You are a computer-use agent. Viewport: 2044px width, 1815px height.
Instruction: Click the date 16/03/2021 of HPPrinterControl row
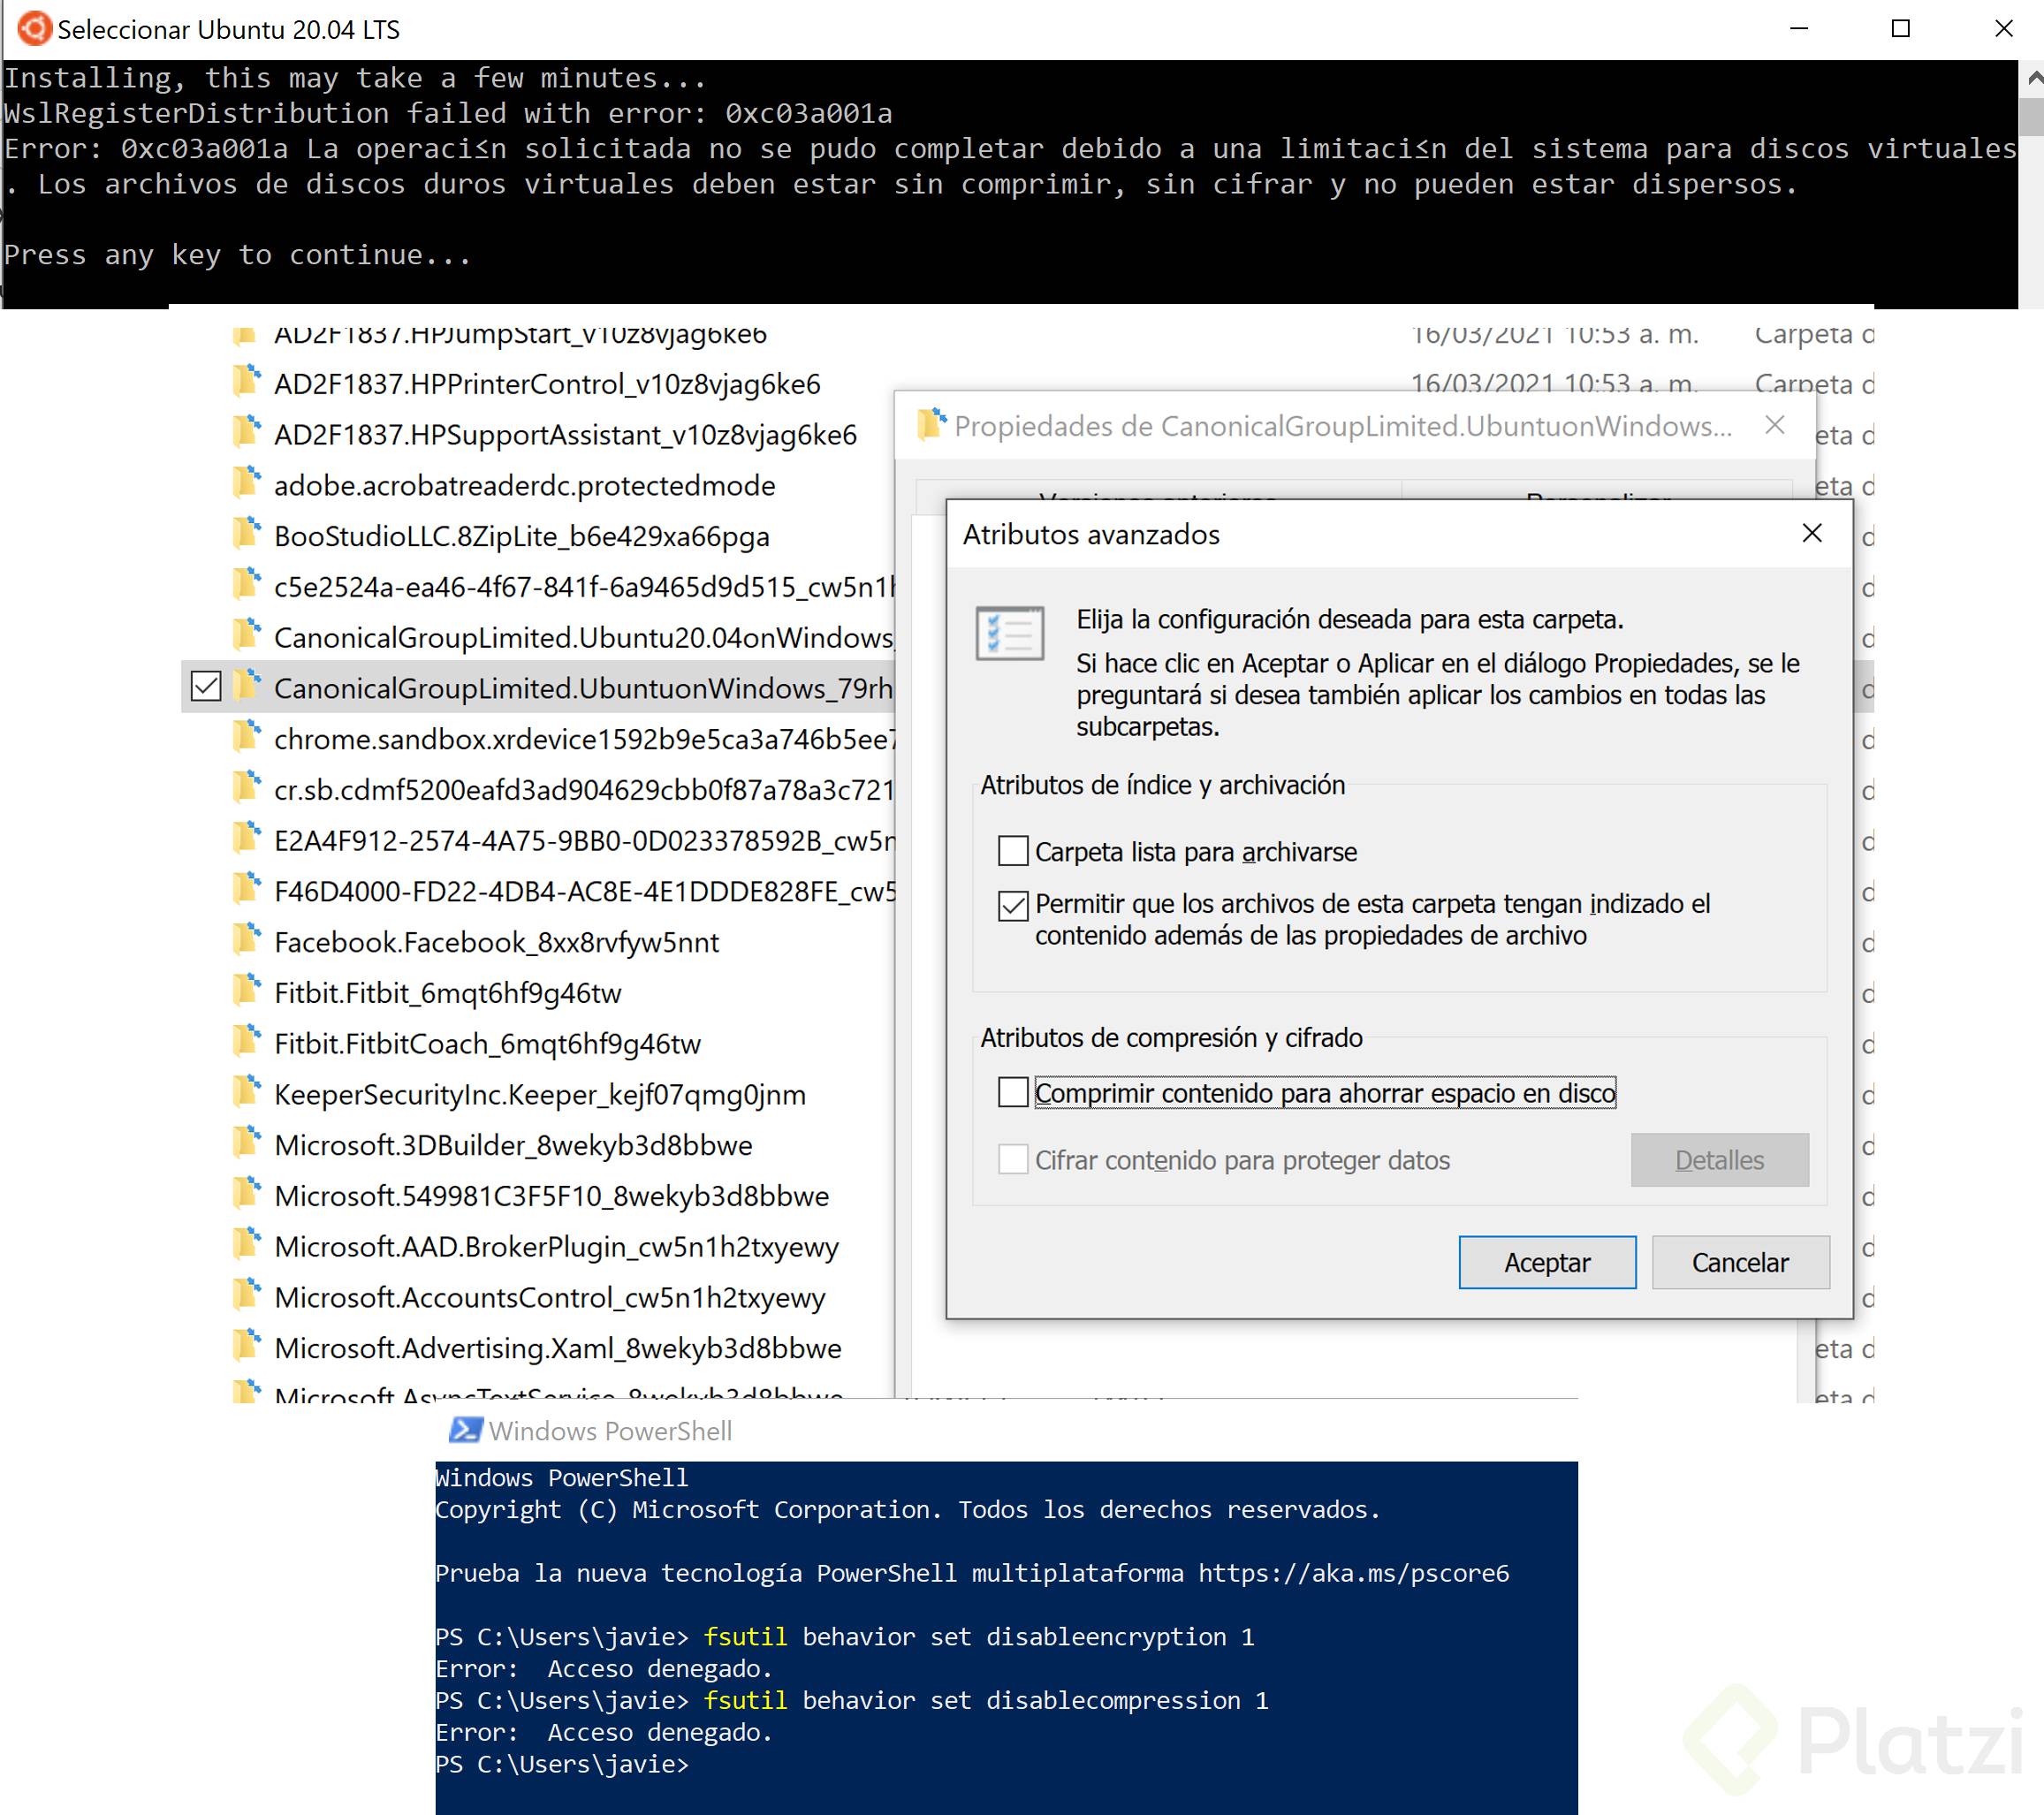click(x=1554, y=384)
